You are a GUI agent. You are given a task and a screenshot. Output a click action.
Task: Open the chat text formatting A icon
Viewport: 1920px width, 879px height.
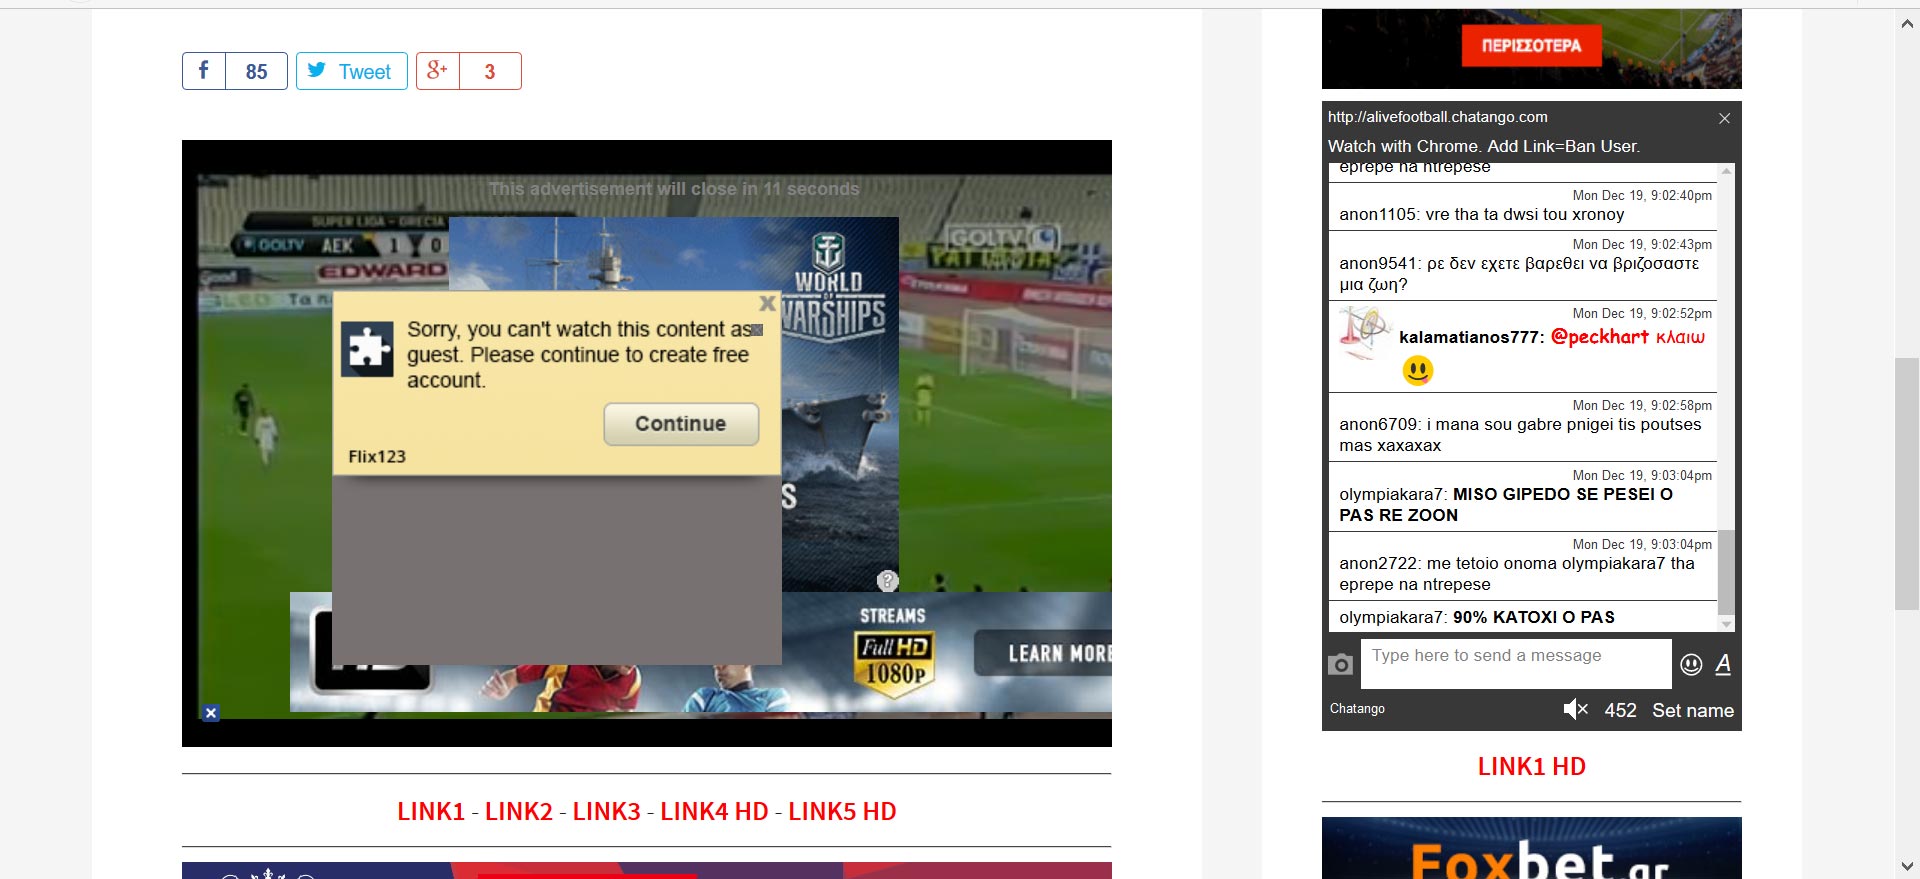pyautogui.click(x=1723, y=664)
